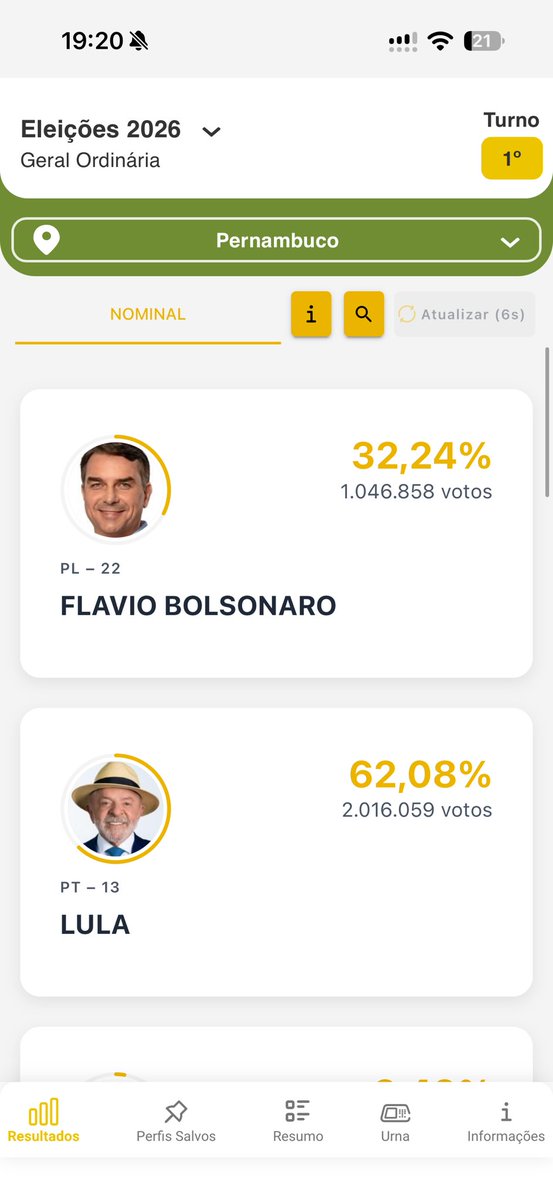Open the Urna ballot box icon
The height and width of the screenshot is (1200, 553).
(x=395, y=1112)
